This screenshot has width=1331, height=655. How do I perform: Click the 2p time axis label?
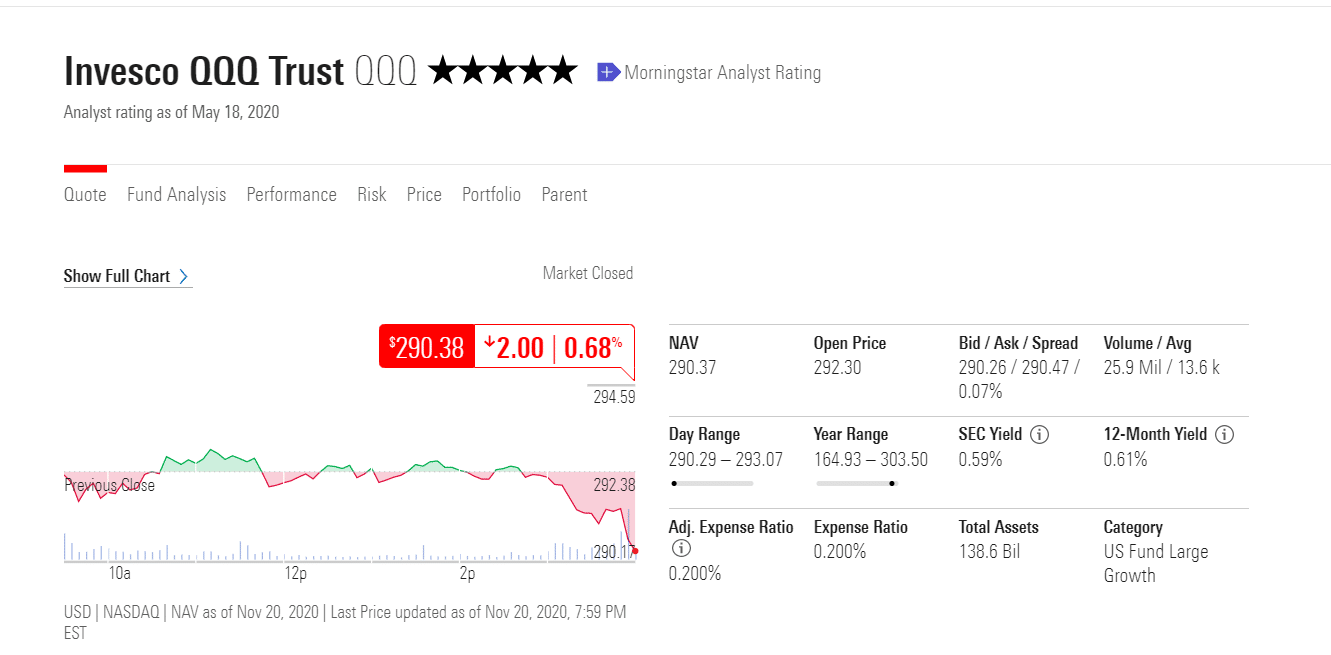(467, 574)
